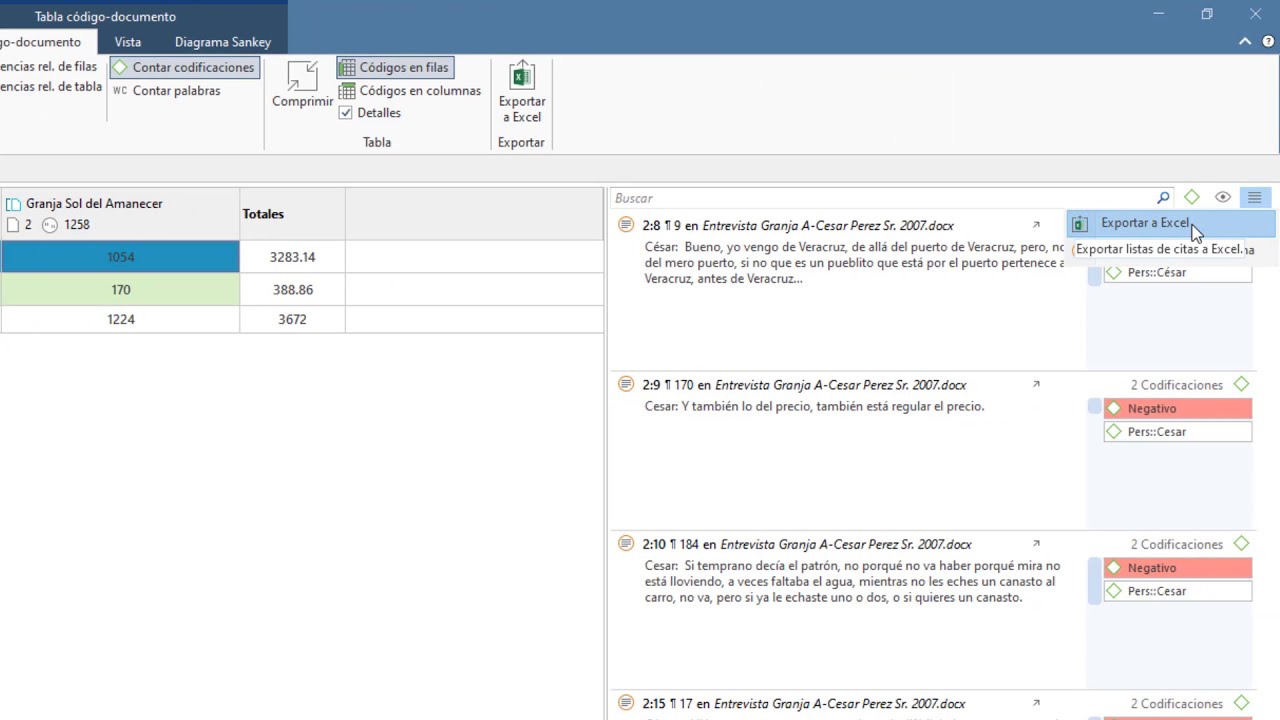Viewport: 1280px width, 720px height.
Task: Click quotation 2:15 text icon
Action: click(626, 703)
